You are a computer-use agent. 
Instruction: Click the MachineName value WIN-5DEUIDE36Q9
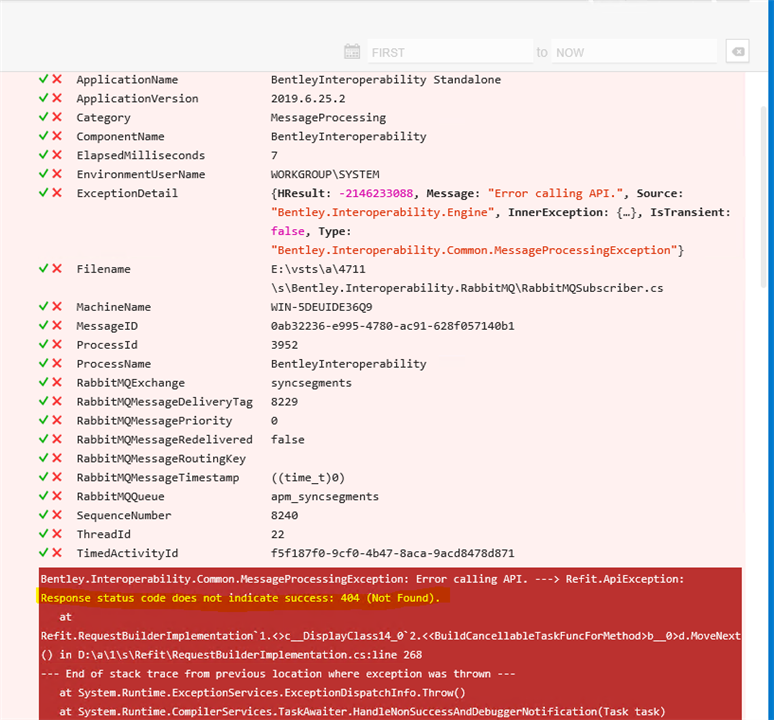coord(321,307)
